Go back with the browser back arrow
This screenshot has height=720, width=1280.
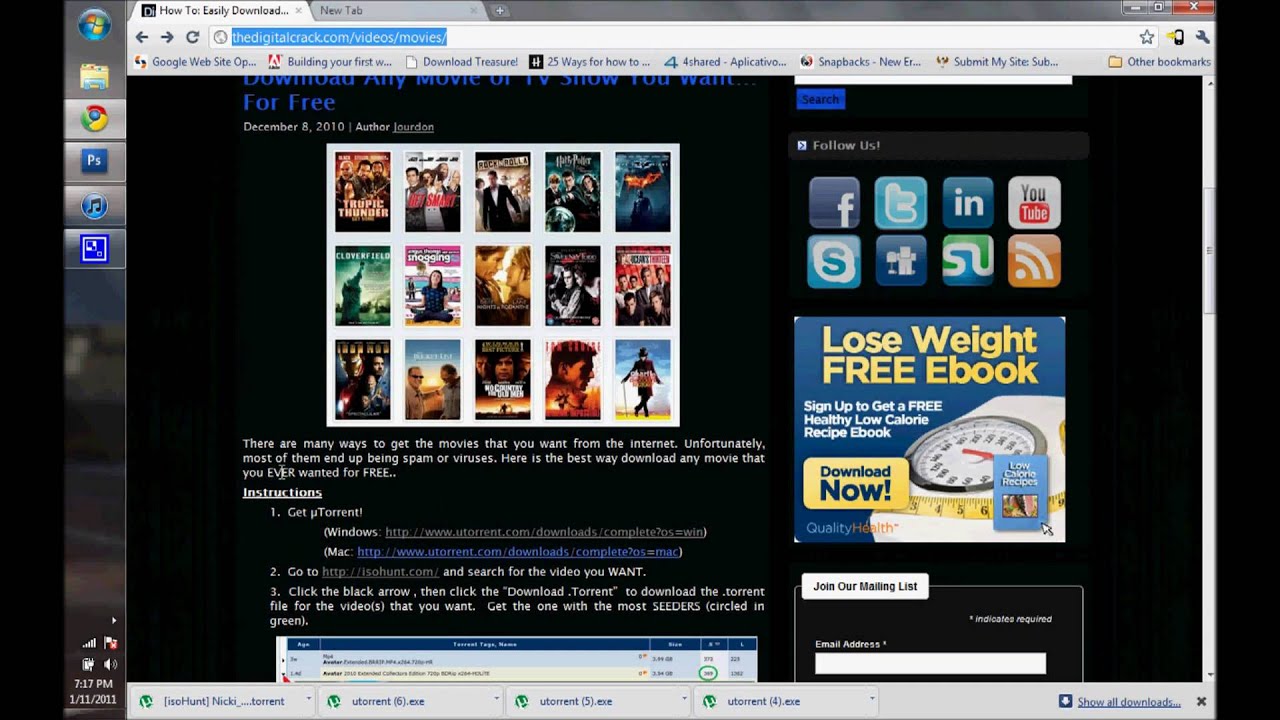click(x=142, y=37)
